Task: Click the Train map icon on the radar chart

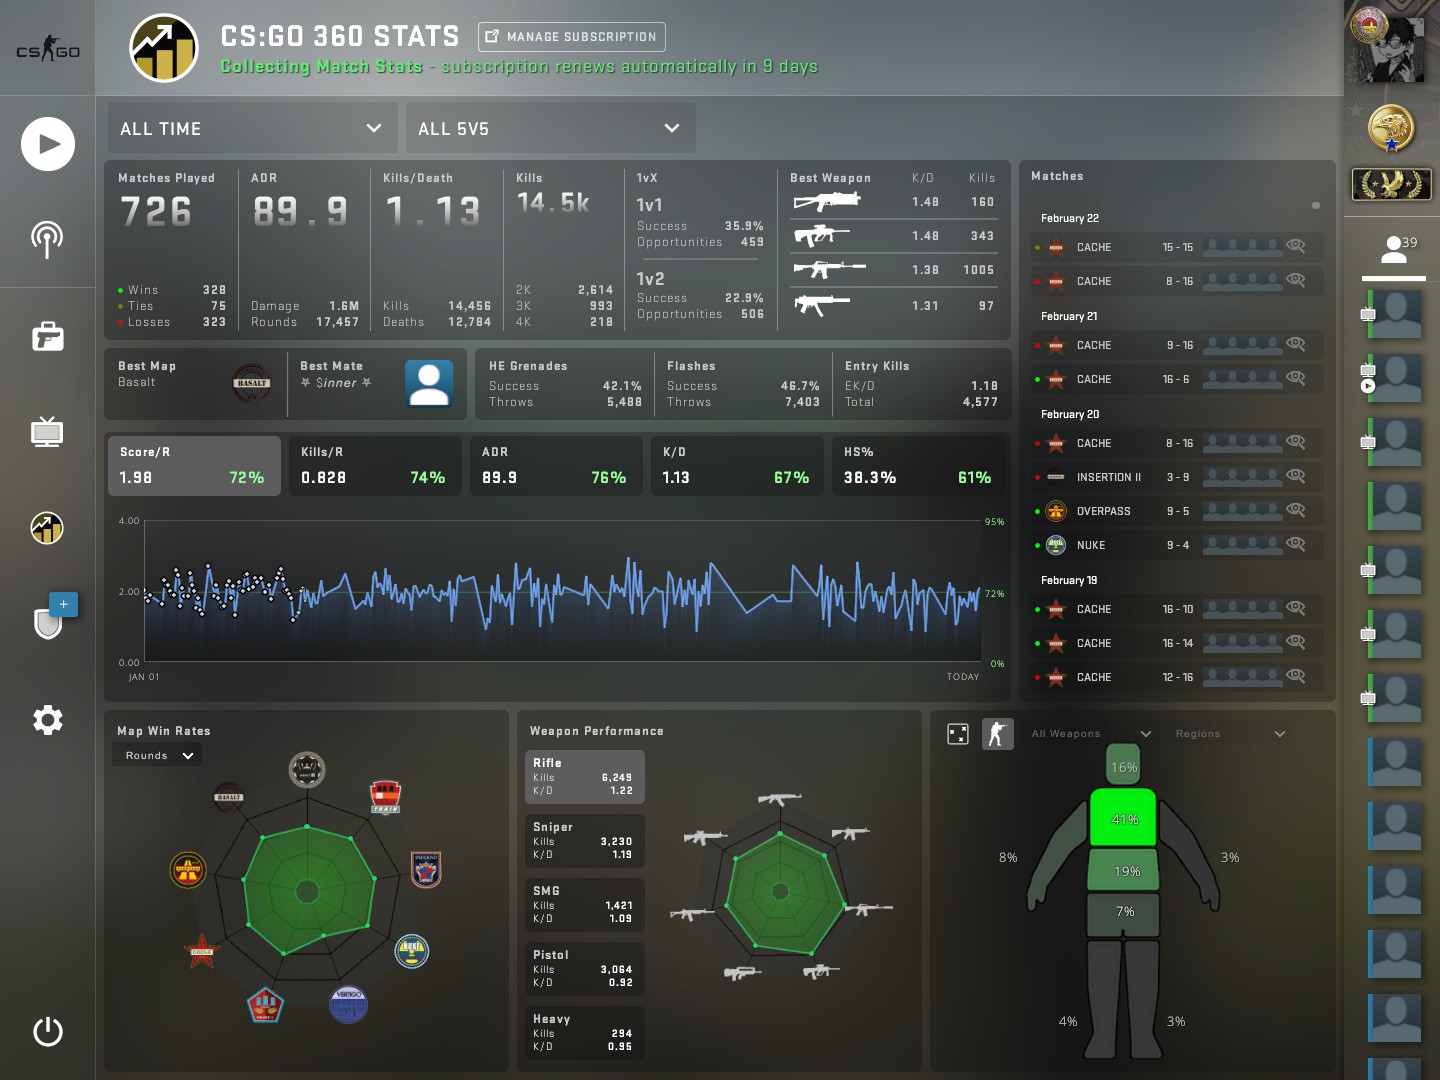Action: 385,797
